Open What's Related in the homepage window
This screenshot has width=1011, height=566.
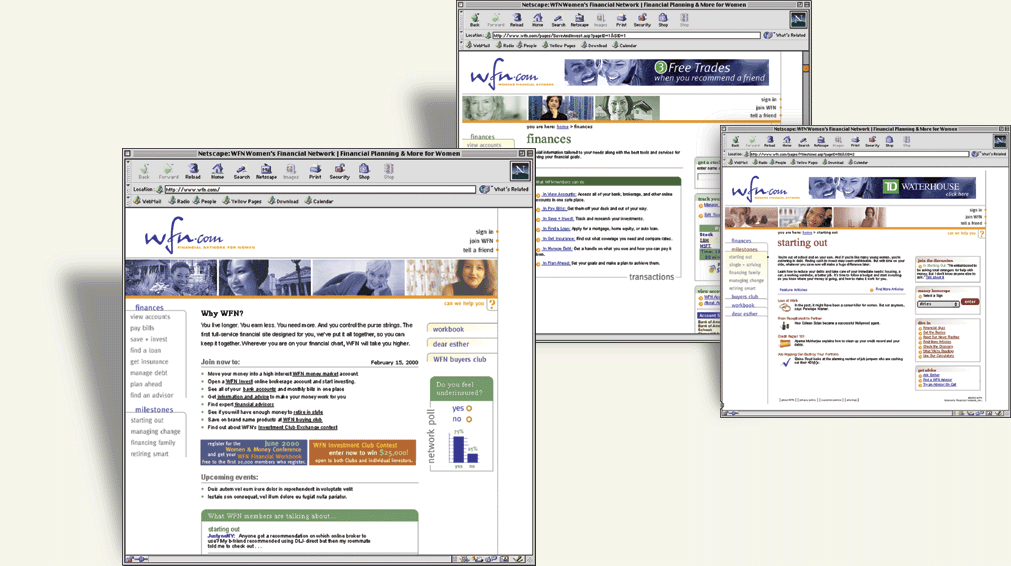pyautogui.click(x=505, y=189)
